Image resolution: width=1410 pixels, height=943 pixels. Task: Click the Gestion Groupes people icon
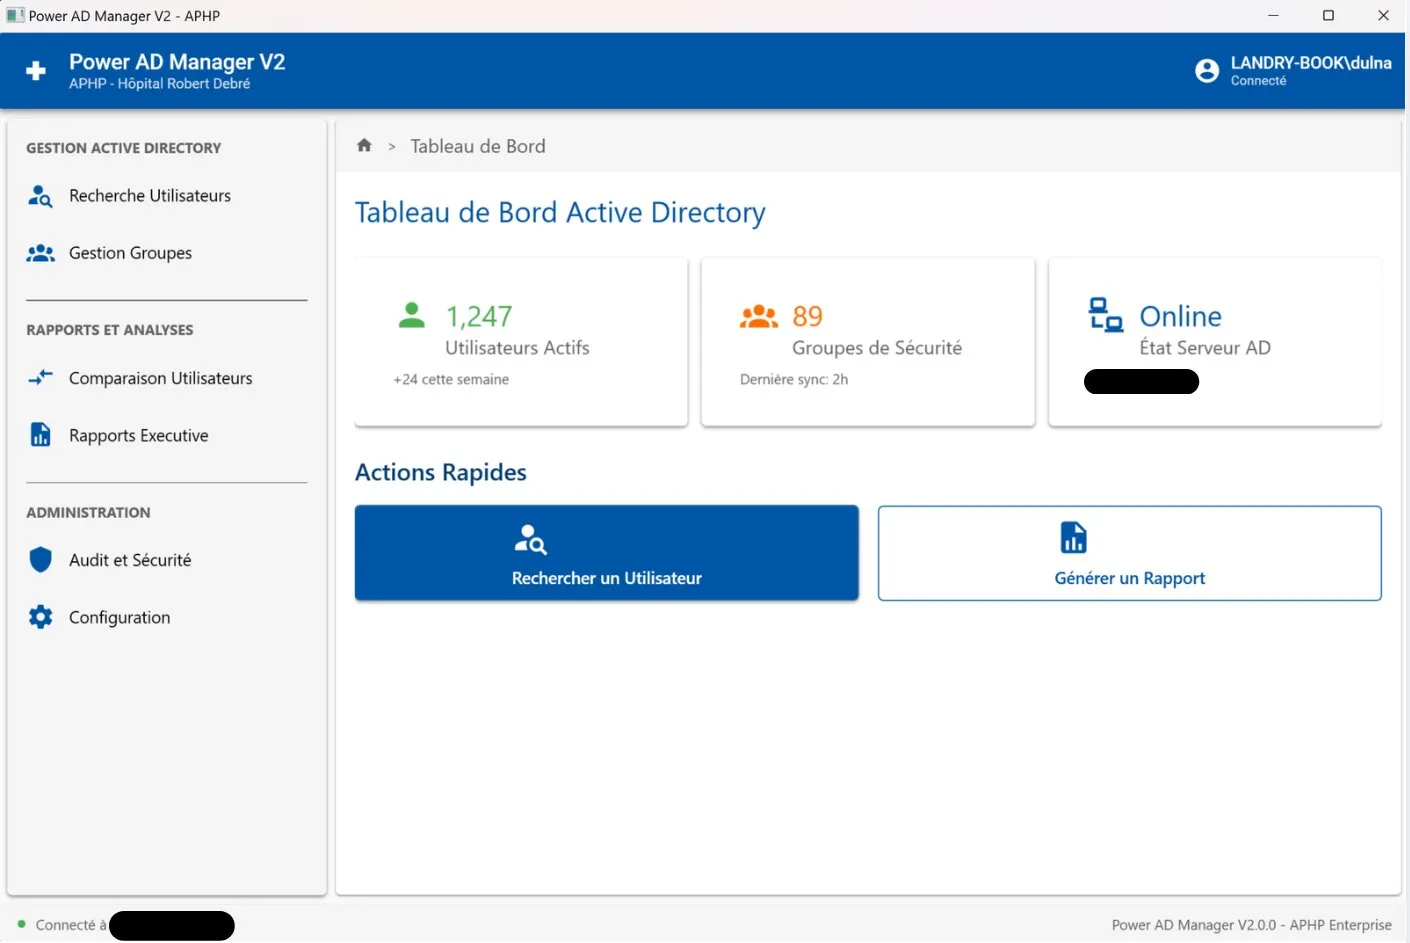[x=40, y=253]
